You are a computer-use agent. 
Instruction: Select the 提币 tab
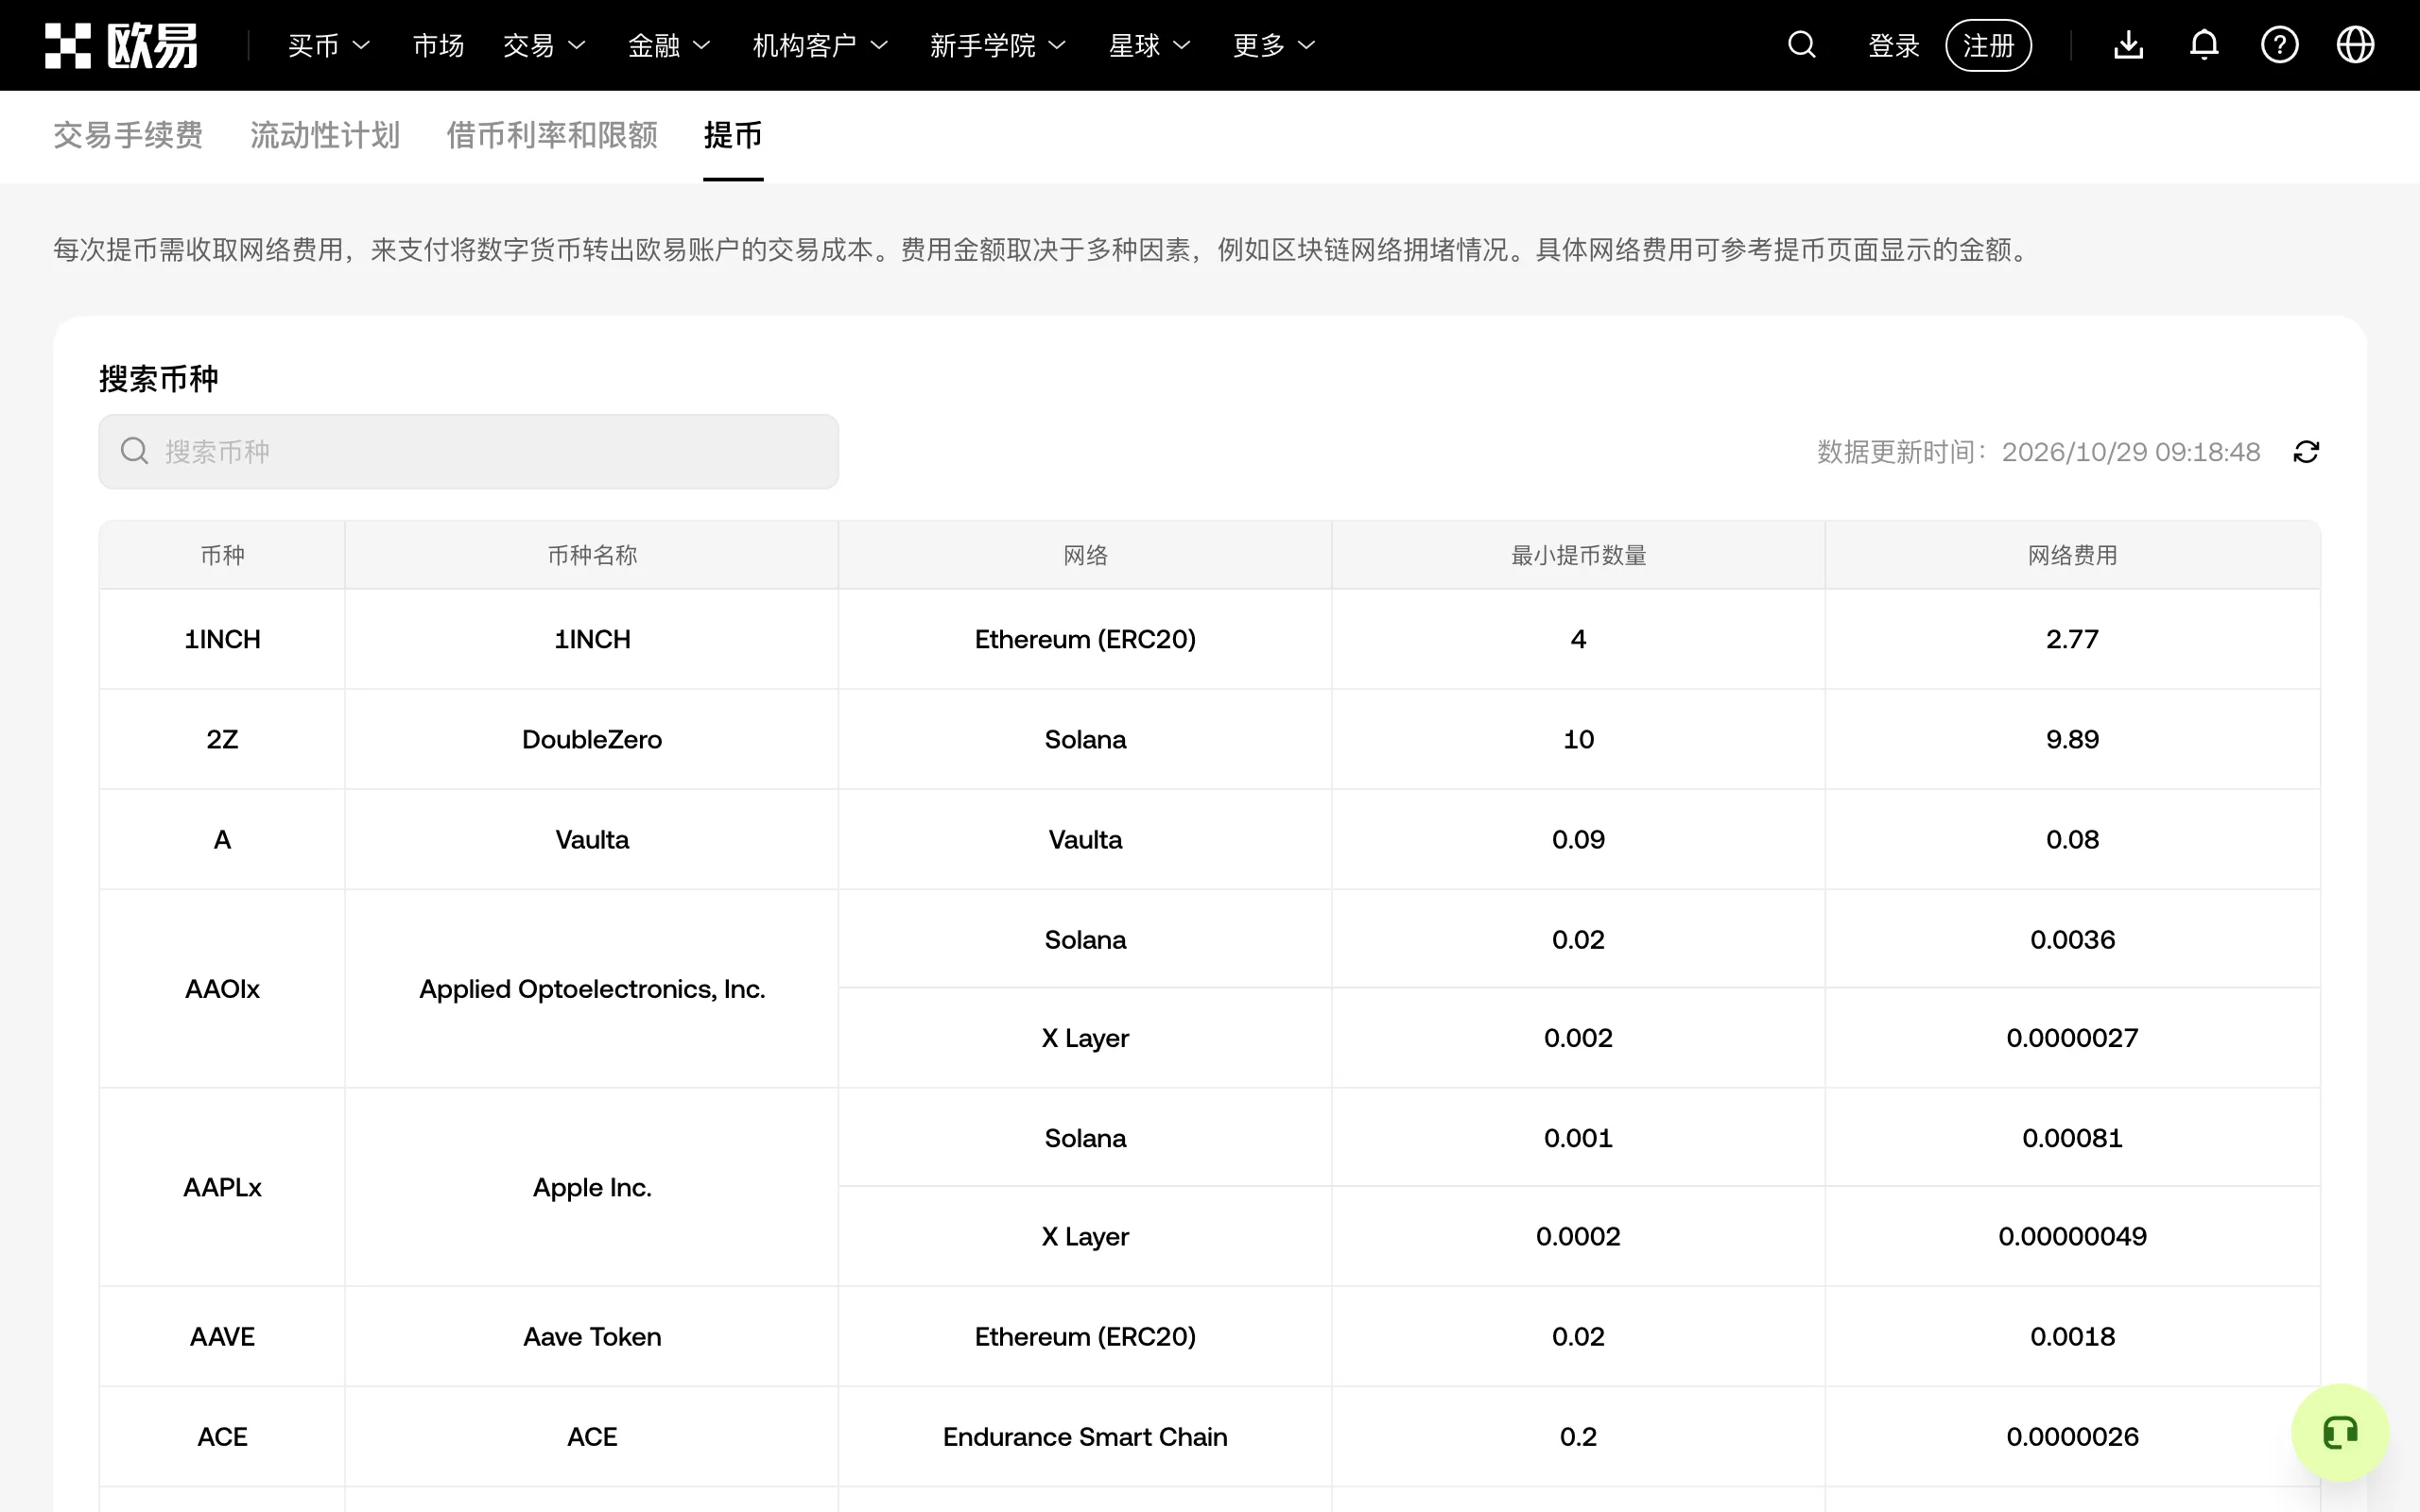click(x=733, y=135)
